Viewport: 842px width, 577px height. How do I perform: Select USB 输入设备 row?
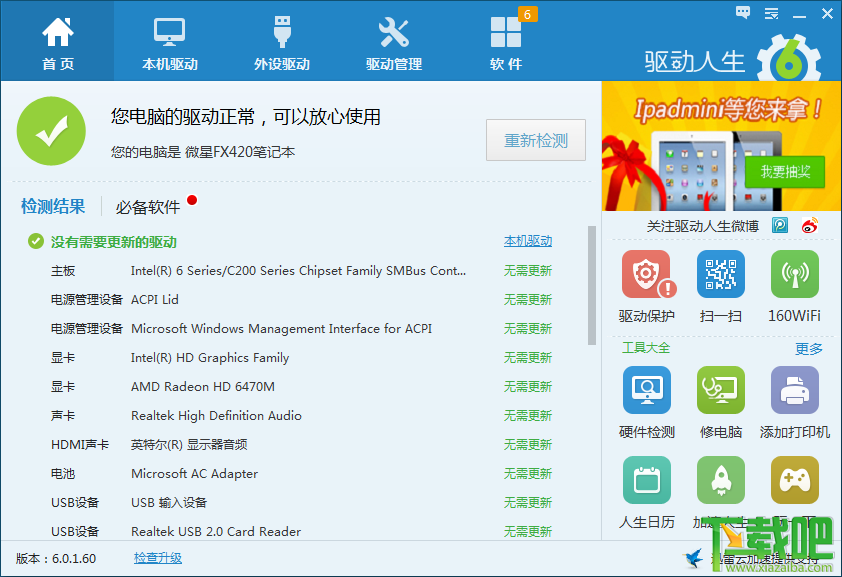(302, 502)
